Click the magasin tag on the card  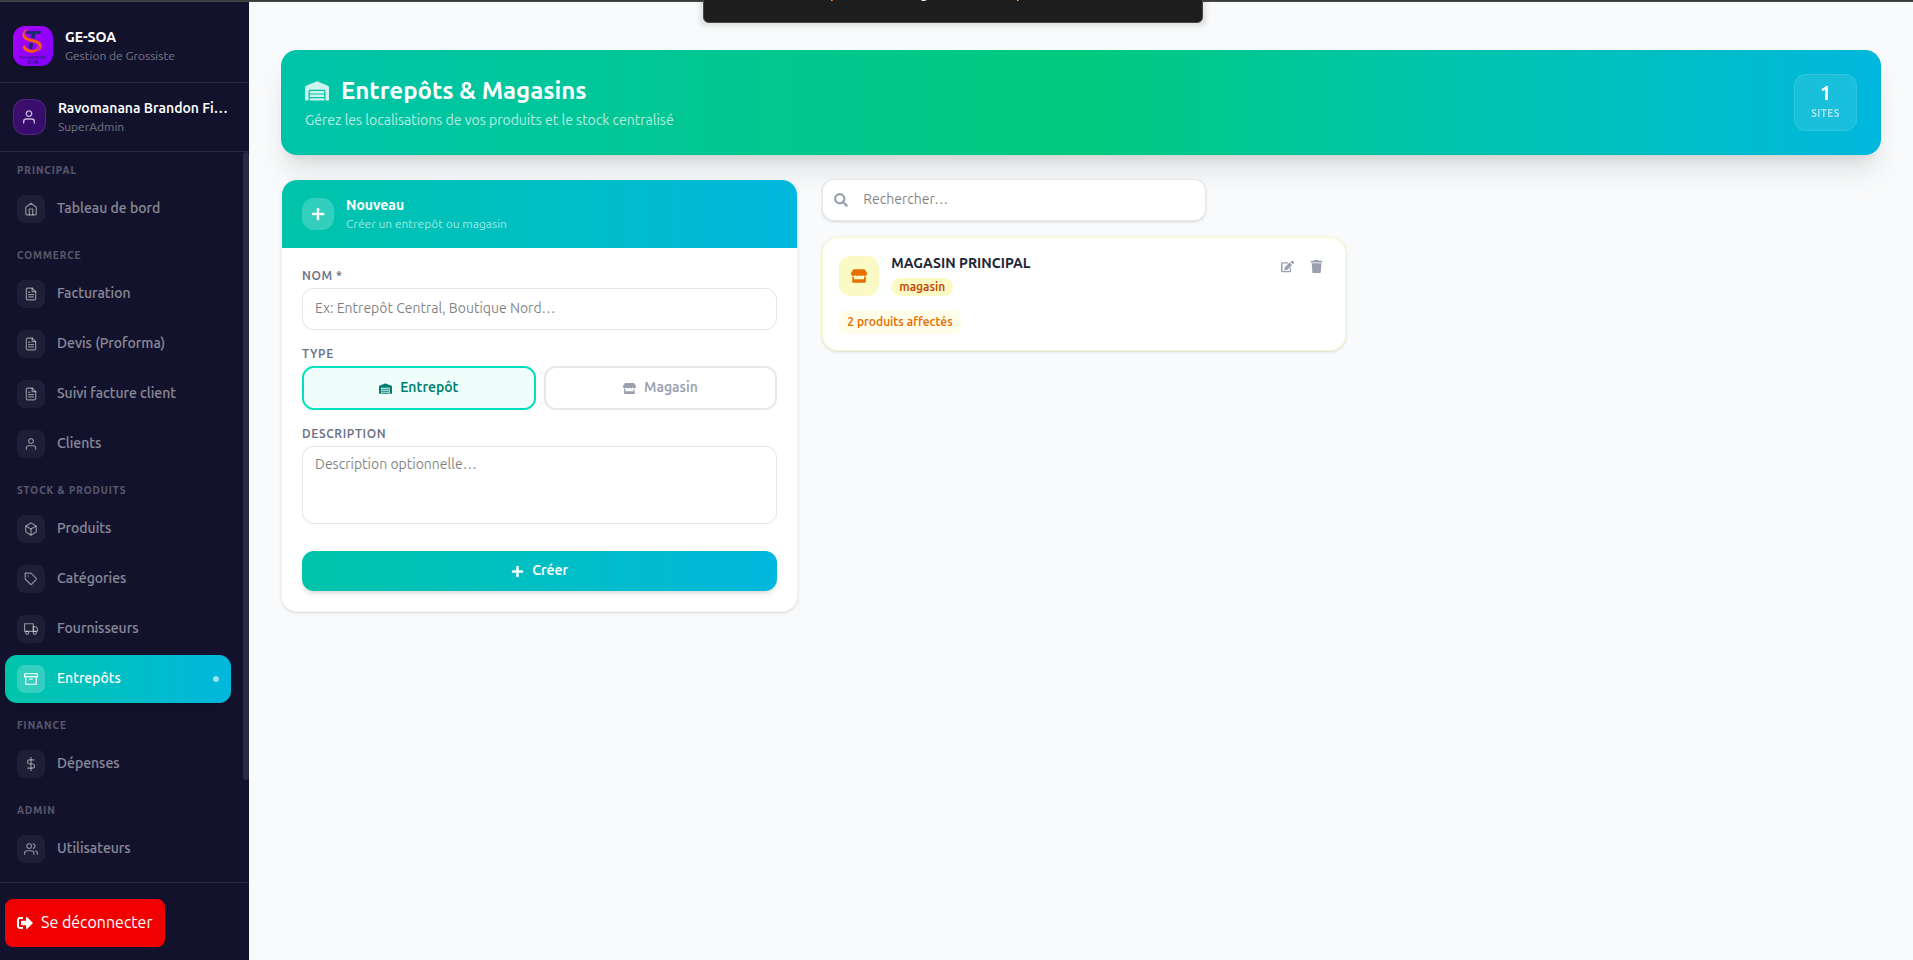(922, 287)
